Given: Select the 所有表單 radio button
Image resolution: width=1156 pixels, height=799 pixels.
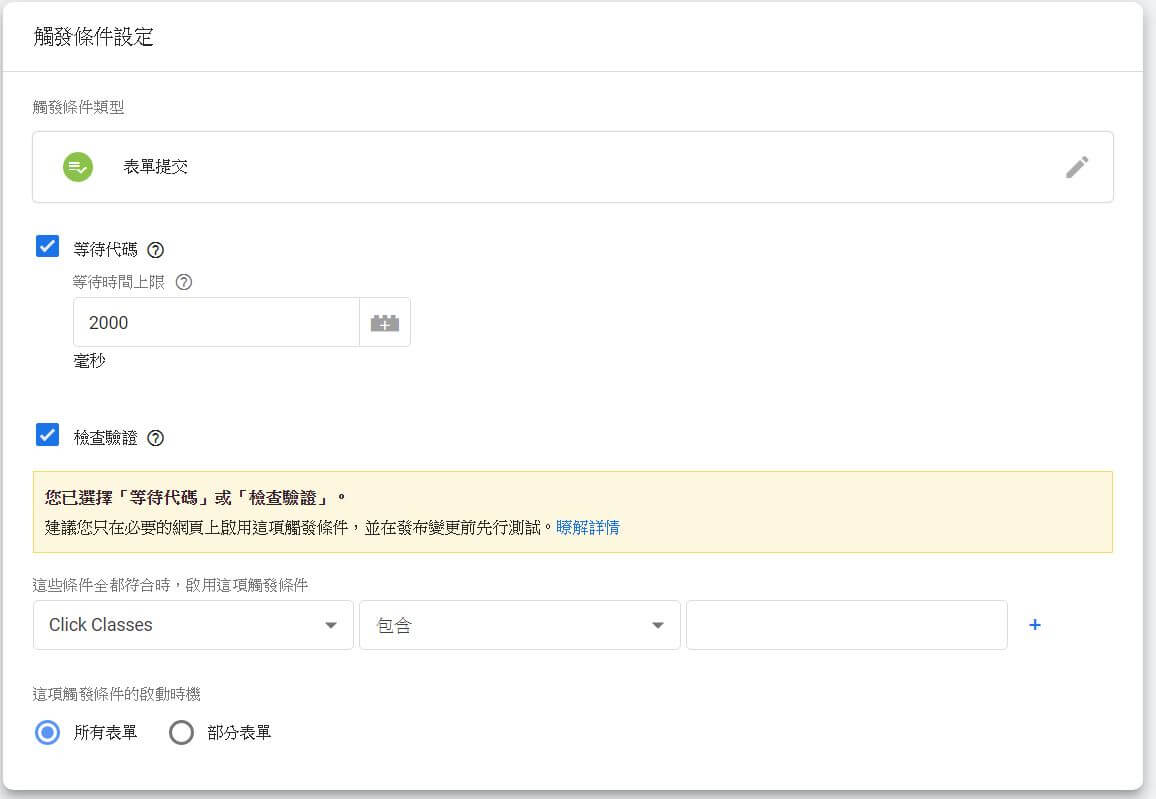Looking at the screenshot, I should pyautogui.click(x=47, y=733).
